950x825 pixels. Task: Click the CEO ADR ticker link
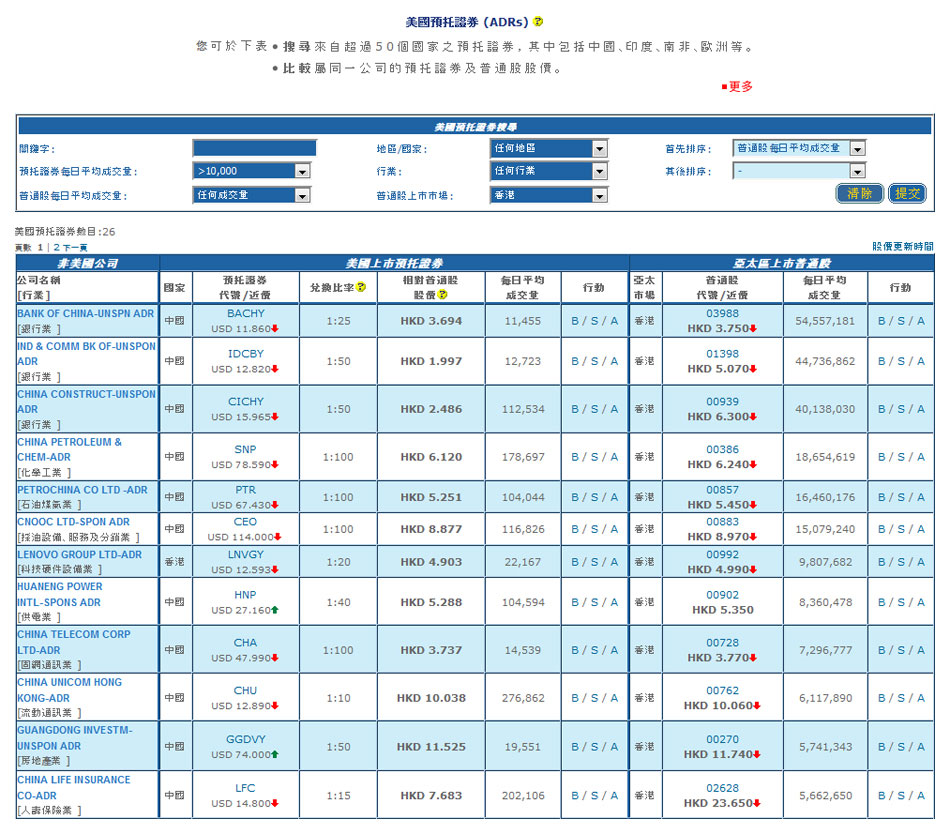245,522
